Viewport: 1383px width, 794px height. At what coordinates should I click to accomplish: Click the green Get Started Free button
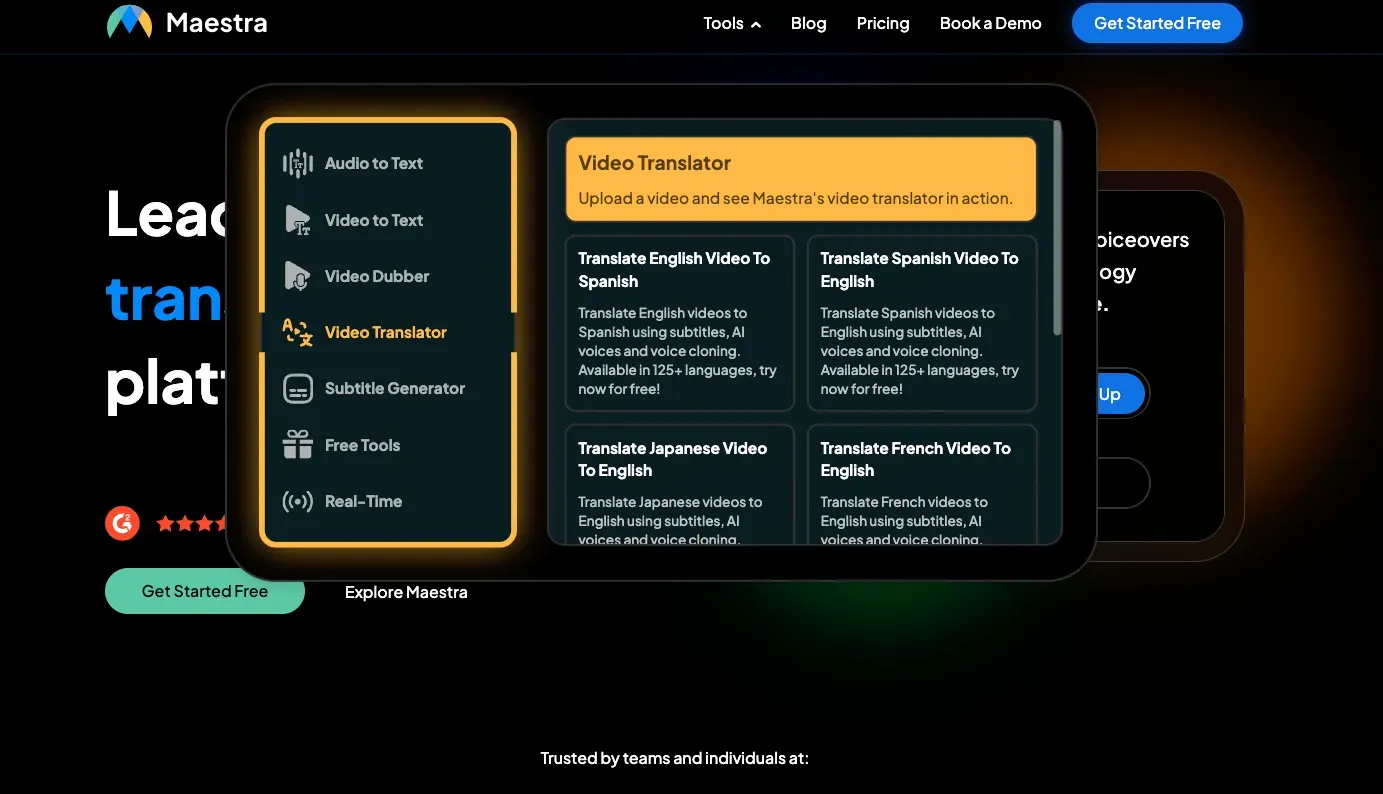coord(205,591)
